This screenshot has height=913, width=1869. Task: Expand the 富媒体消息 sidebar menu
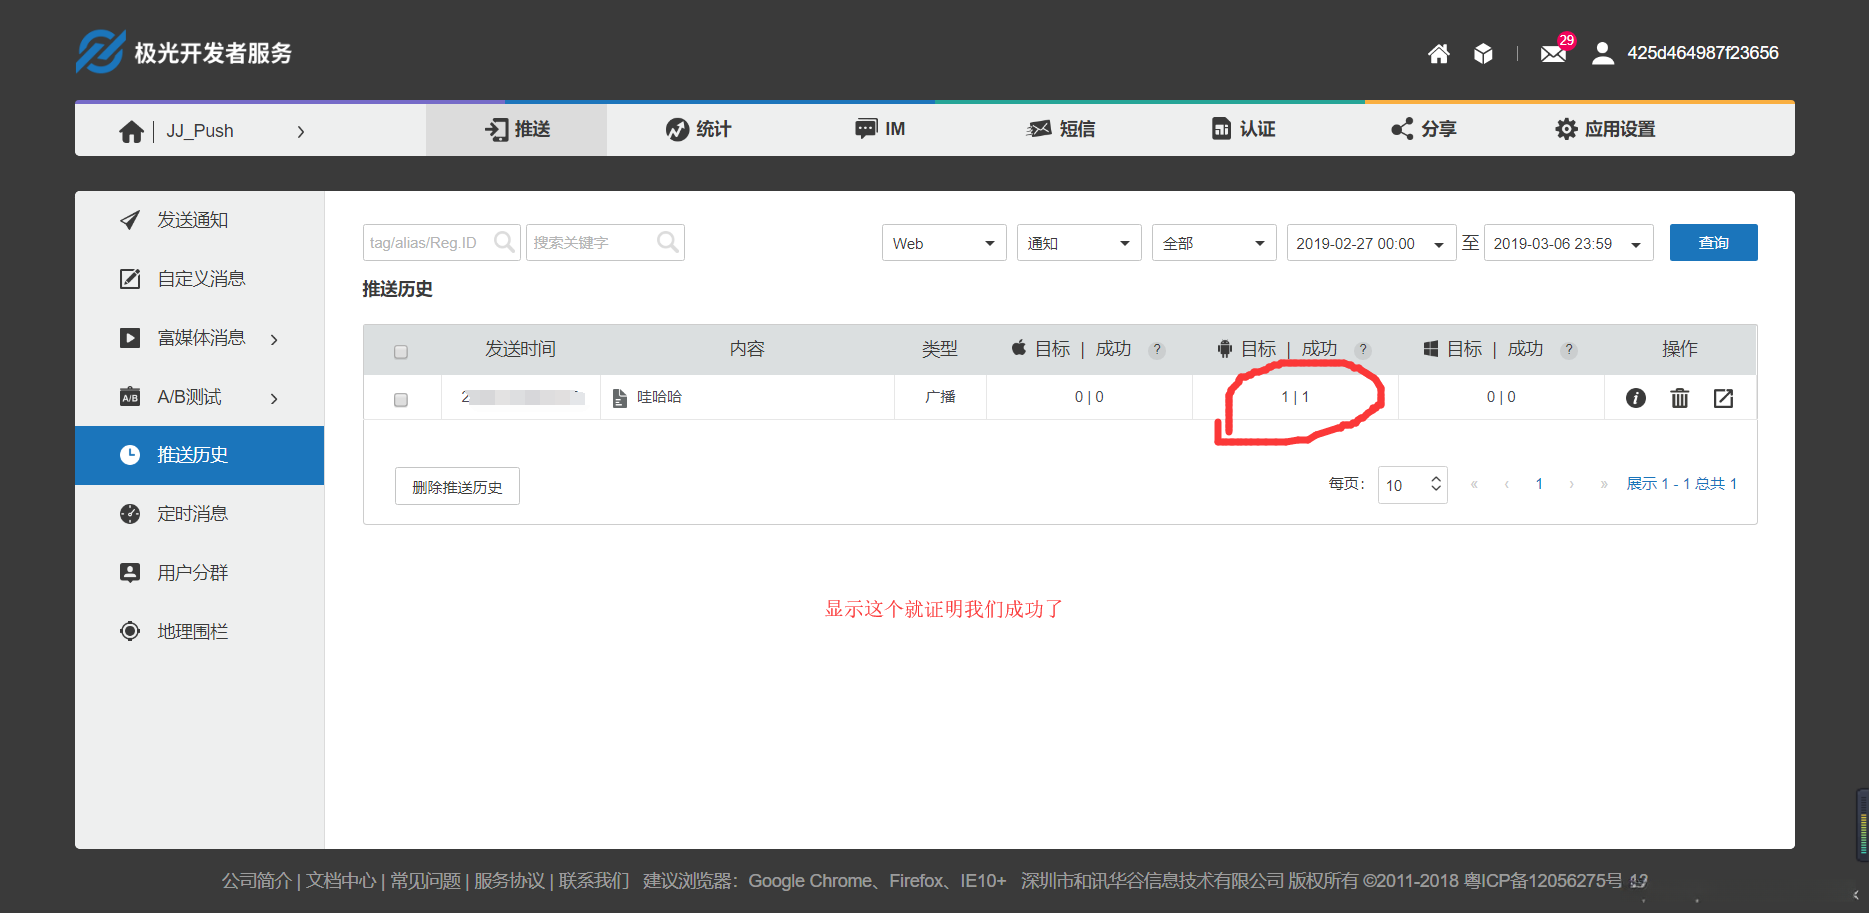click(200, 338)
